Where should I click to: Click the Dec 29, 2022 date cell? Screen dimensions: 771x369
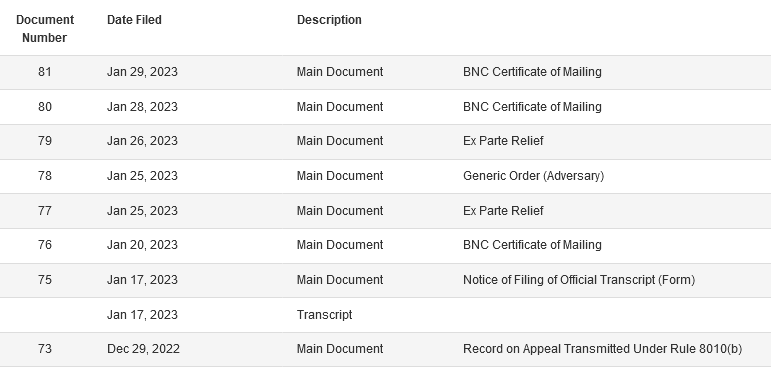143,349
